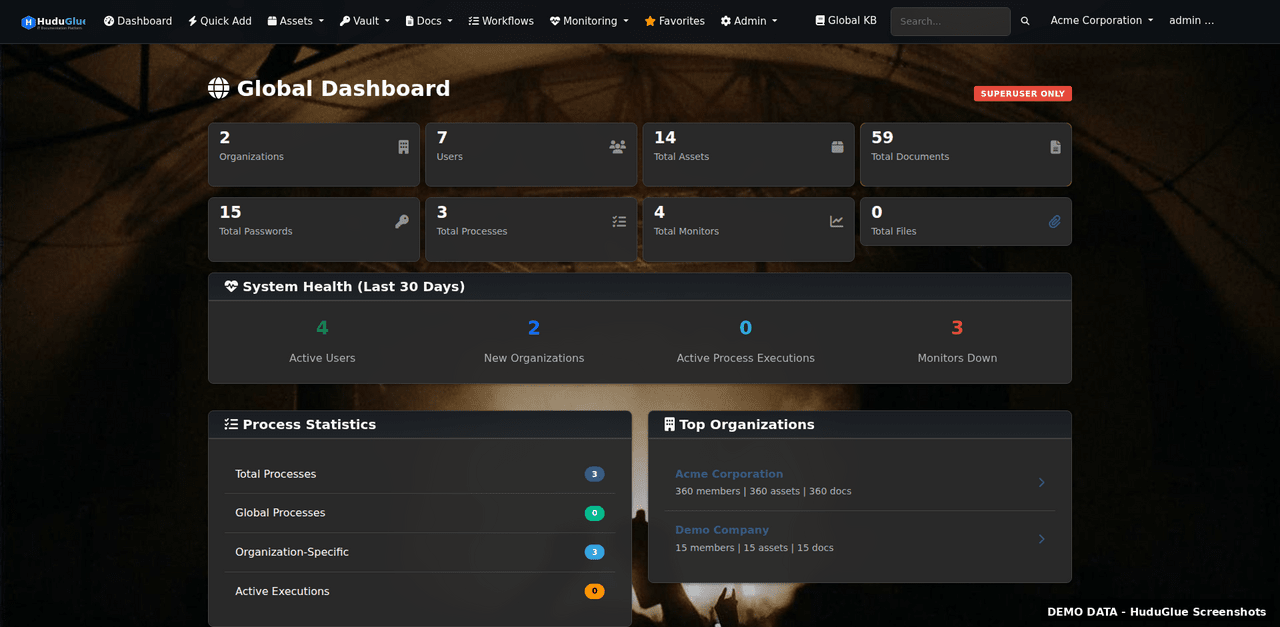Viewport: 1280px width, 627px height.
Task: Click the Quick Add lightning bolt icon
Action: (192, 21)
